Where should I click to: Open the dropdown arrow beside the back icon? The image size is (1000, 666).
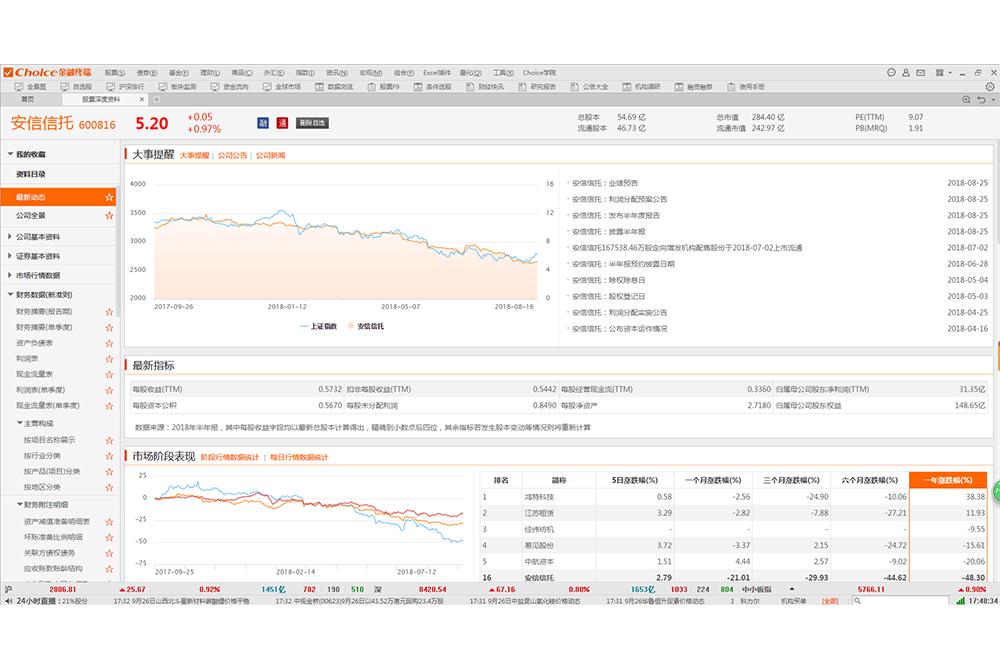click(x=992, y=100)
